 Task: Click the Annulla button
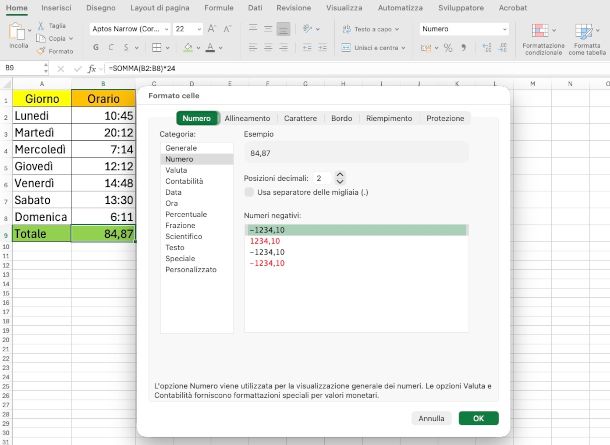pyautogui.click(x=431, y=418)
